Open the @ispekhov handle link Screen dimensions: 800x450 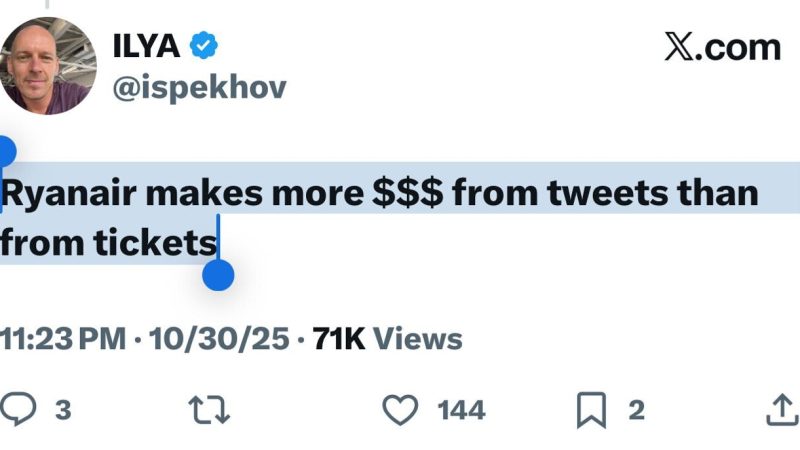pos(199,87)
